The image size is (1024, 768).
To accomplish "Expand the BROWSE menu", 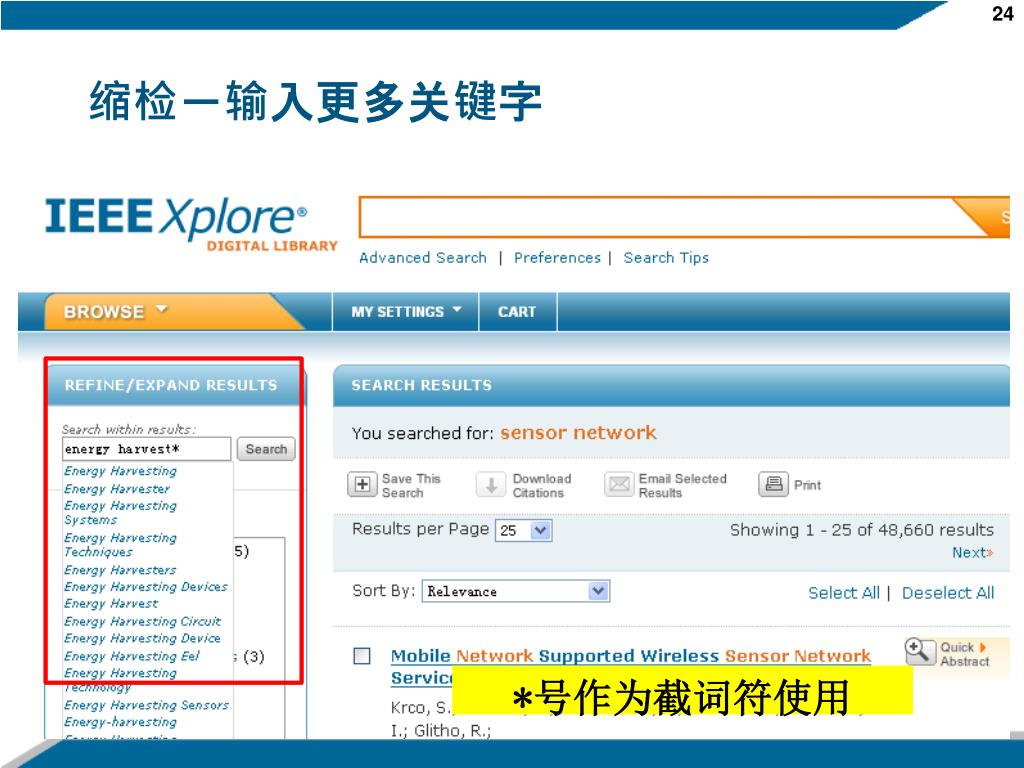I will tap(116, 312).
